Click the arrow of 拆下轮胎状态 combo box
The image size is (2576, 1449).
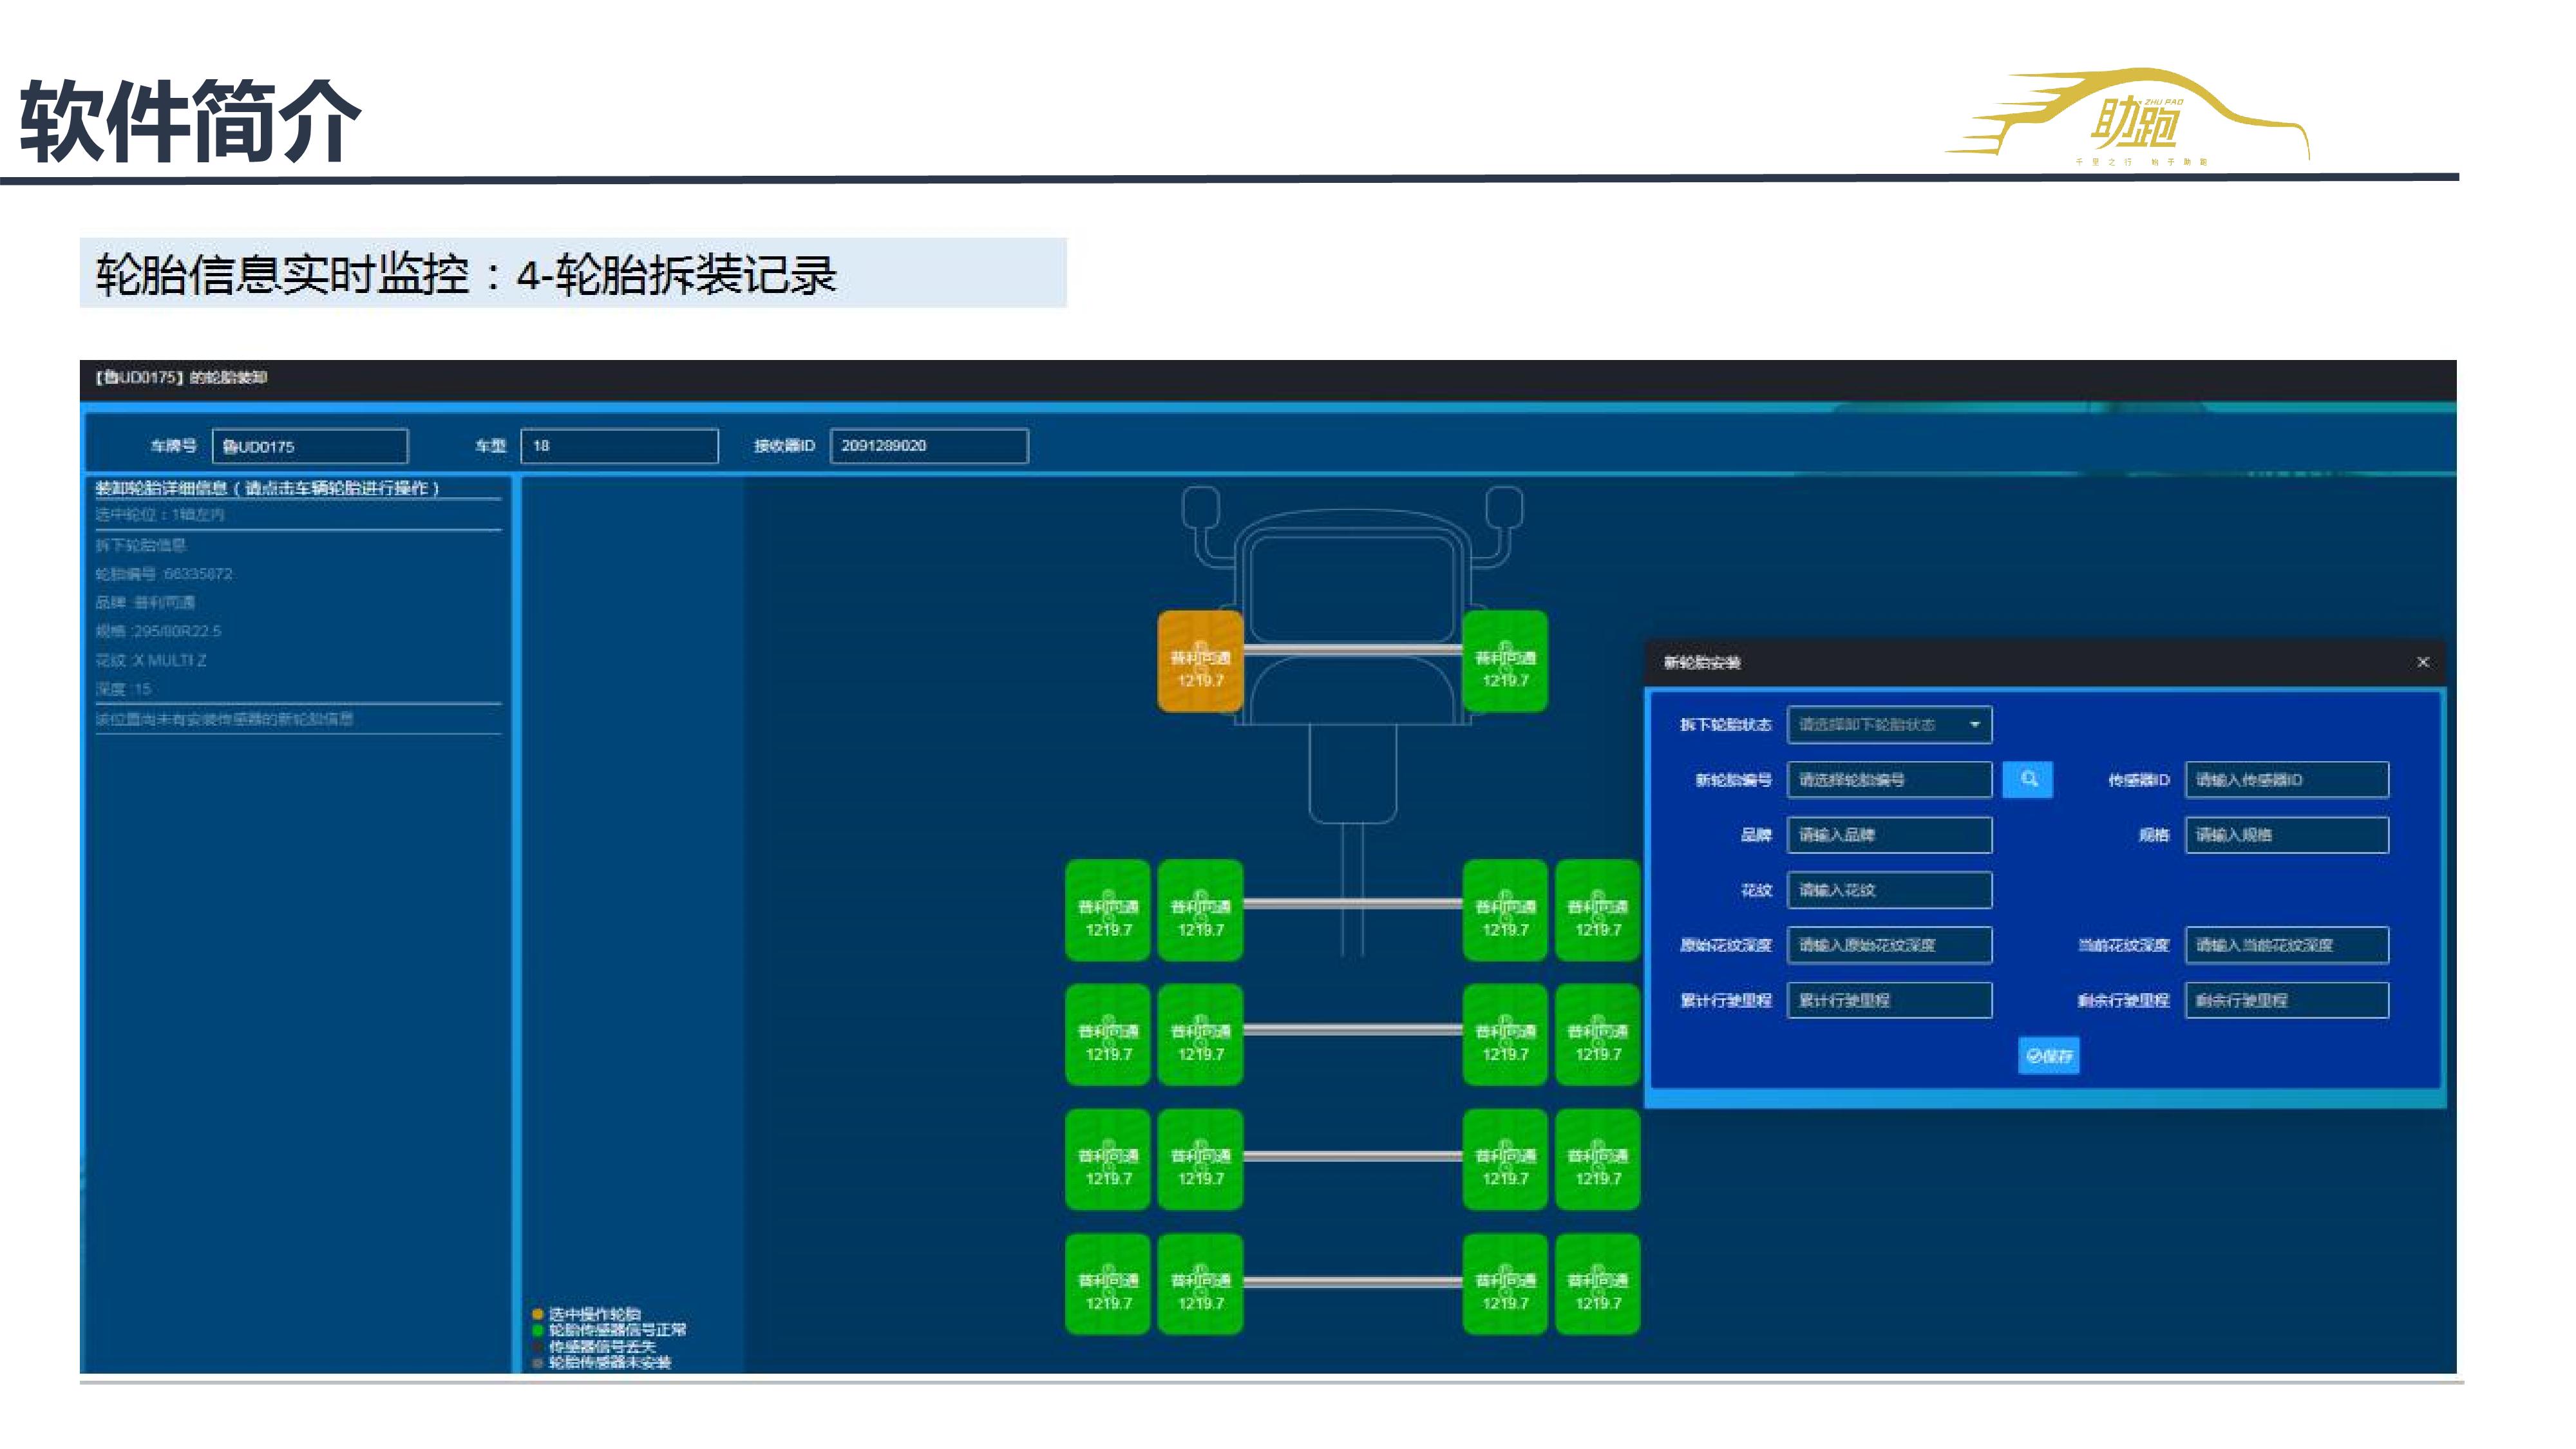pos(1974,725)
